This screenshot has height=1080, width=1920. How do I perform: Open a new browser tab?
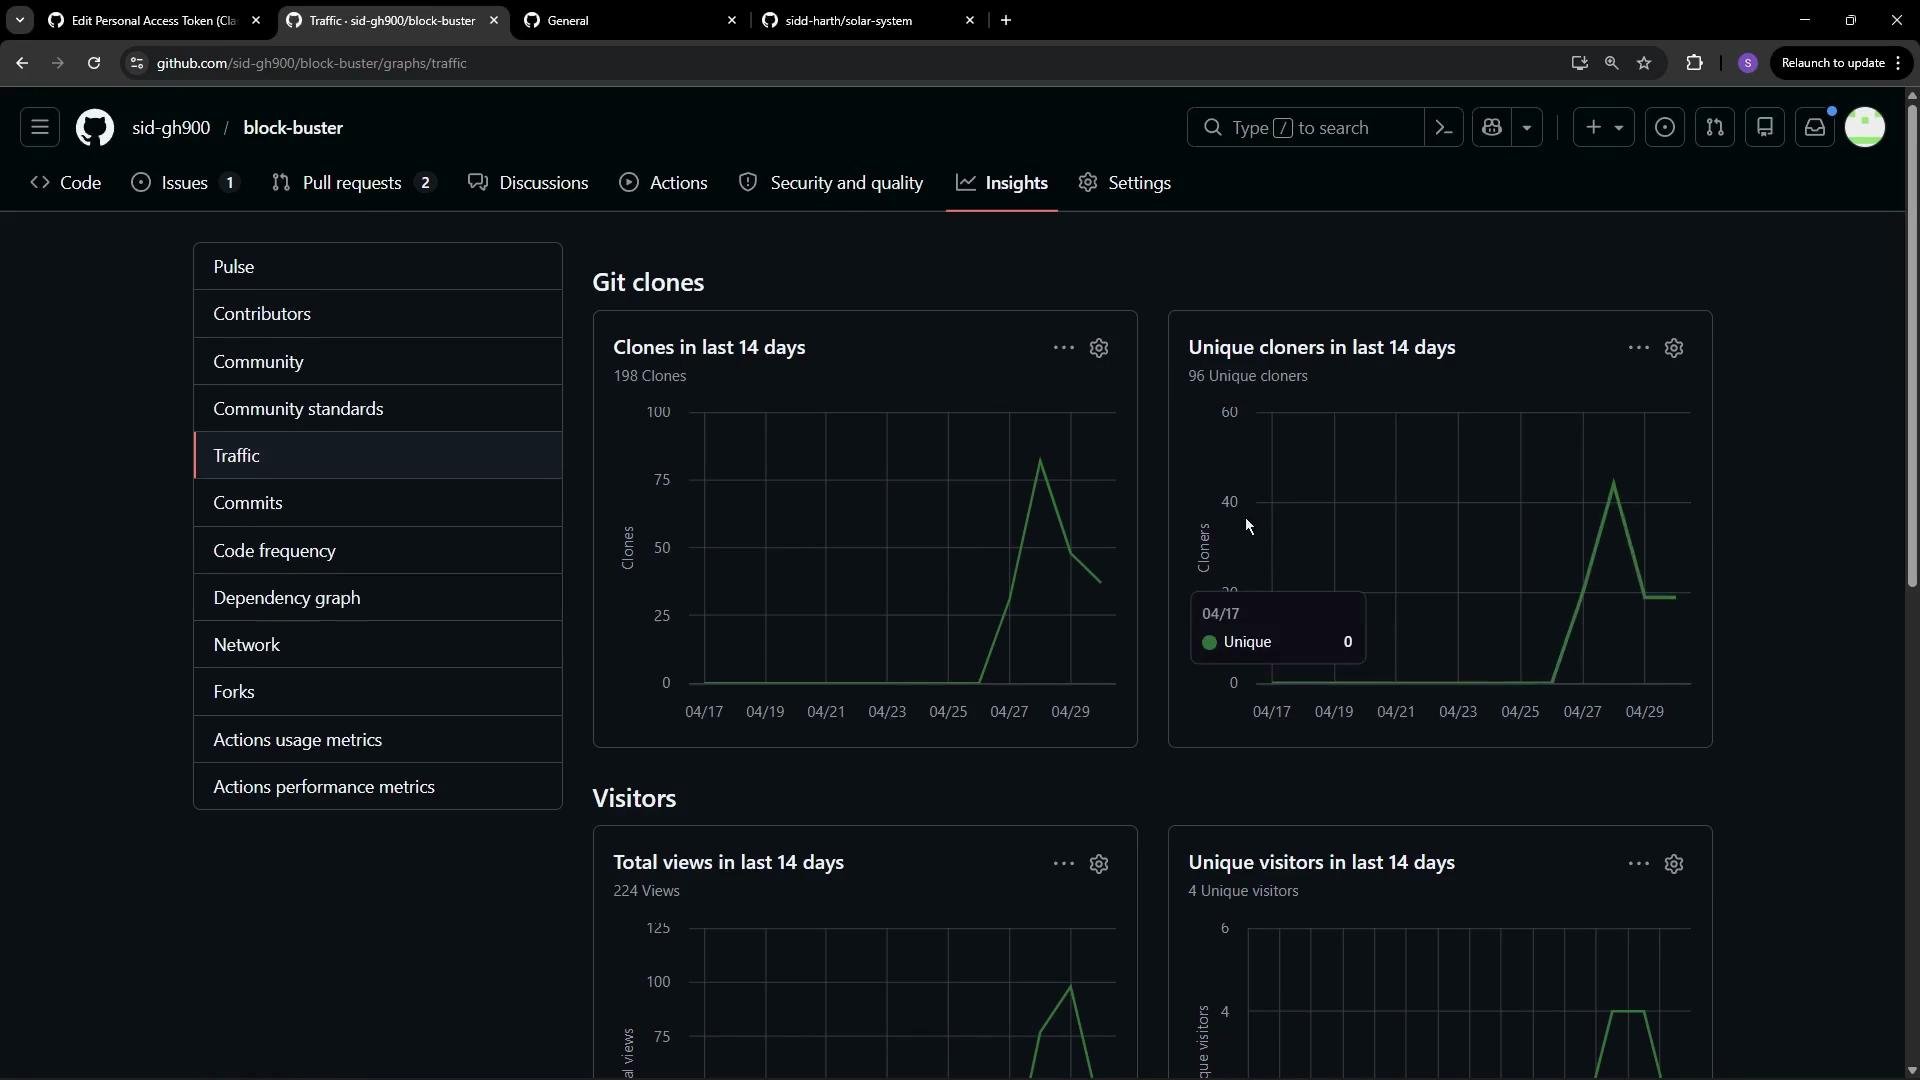pos(1006,20)
